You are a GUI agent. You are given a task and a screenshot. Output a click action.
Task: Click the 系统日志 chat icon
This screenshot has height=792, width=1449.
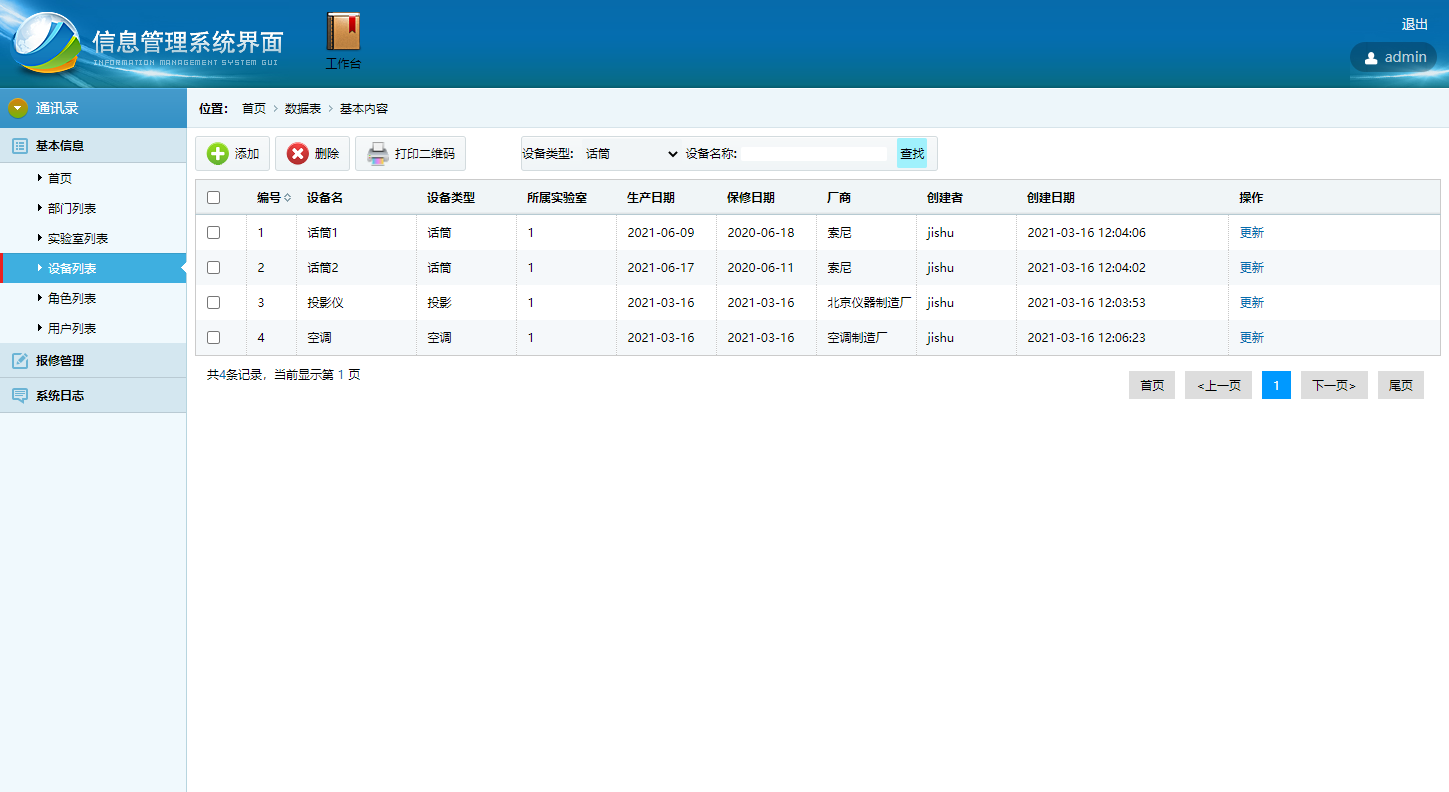tap(19, 396)
